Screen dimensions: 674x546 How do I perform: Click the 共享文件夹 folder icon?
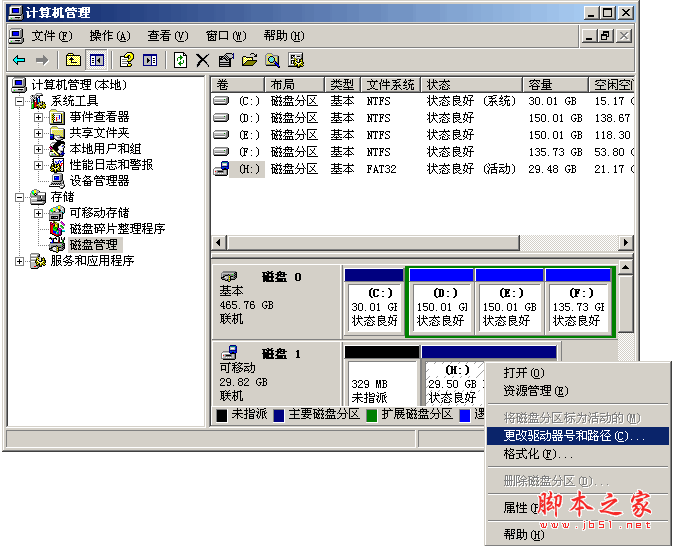click(57, 133)
